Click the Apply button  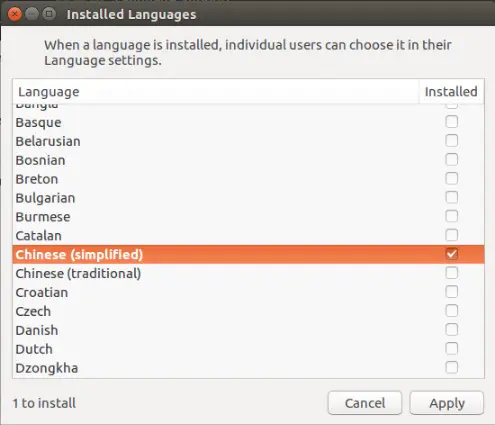pos(447,403)
